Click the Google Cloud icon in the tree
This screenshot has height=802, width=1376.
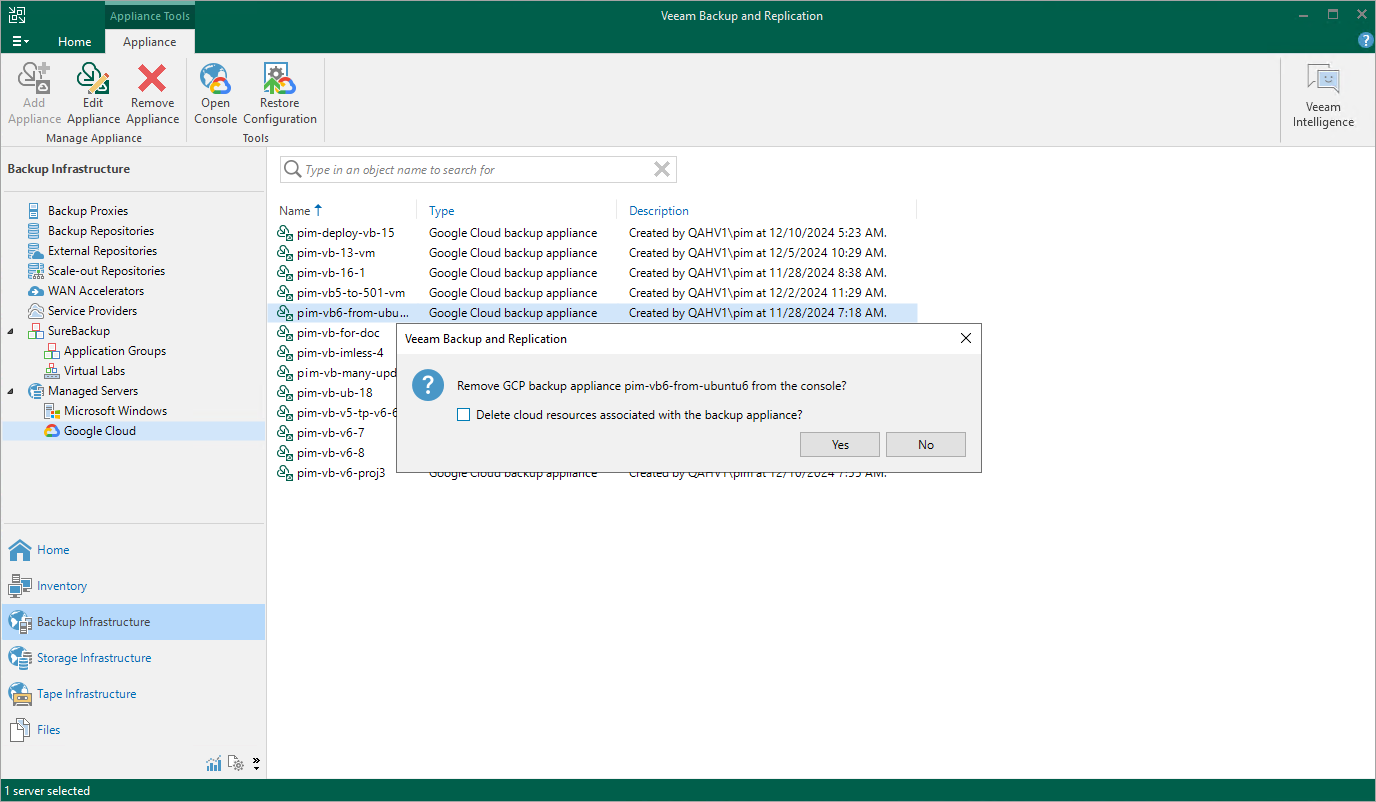point(52,431)
